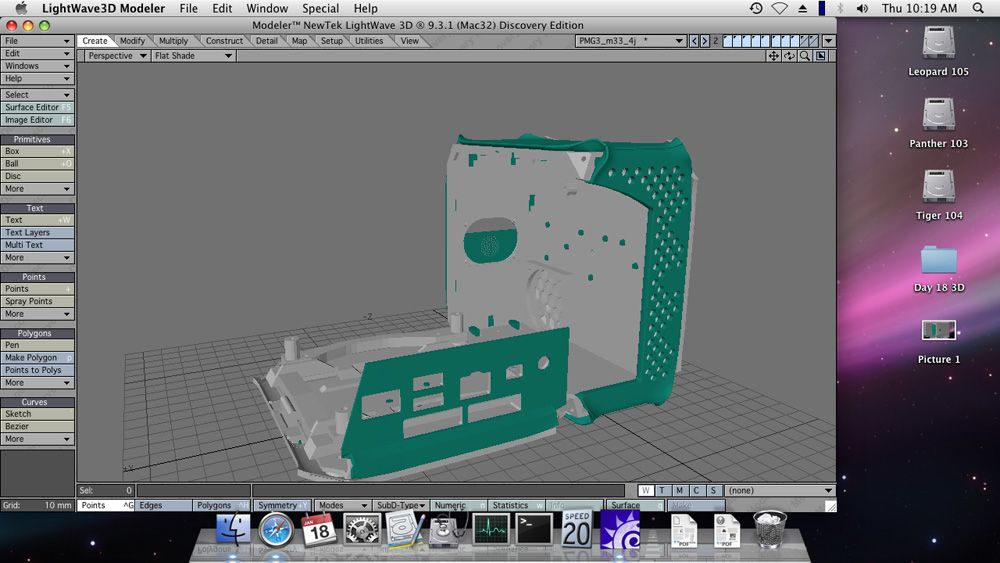This screenshot has width=1000, height=563.
Task: Click the Grid 10 mm readout
Action: 37,505
